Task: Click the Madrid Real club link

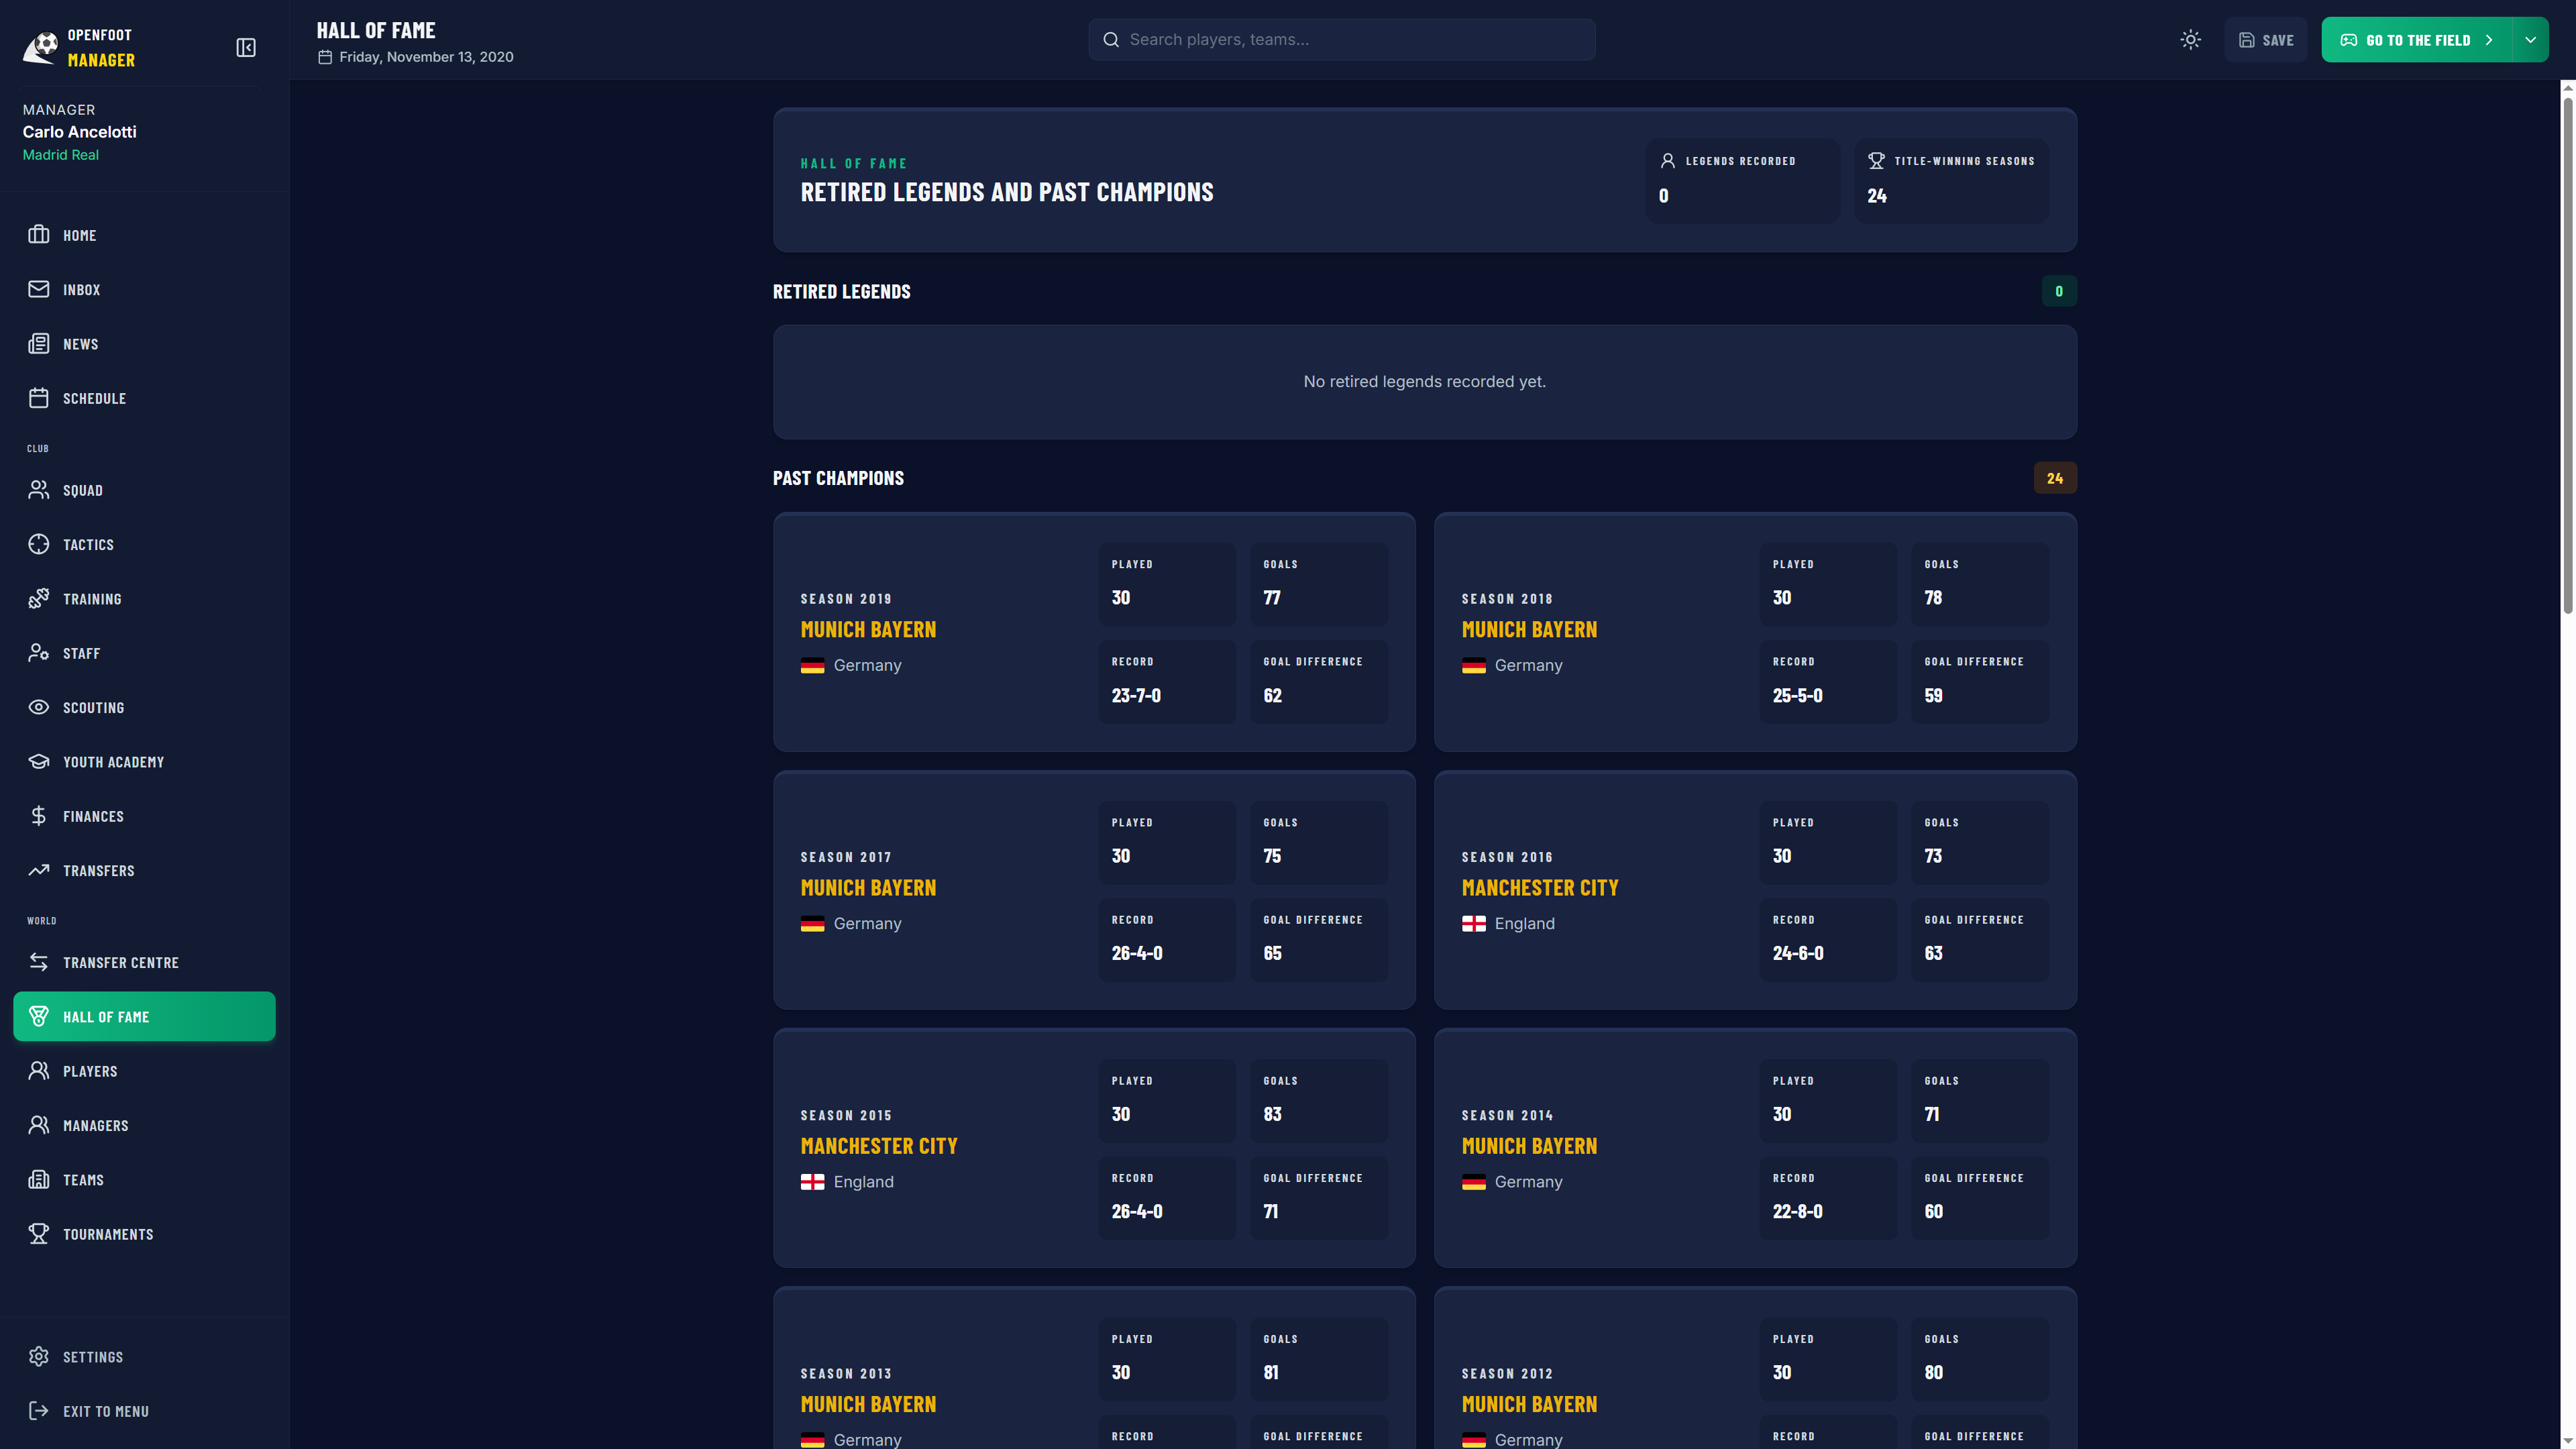Action: 61,155
